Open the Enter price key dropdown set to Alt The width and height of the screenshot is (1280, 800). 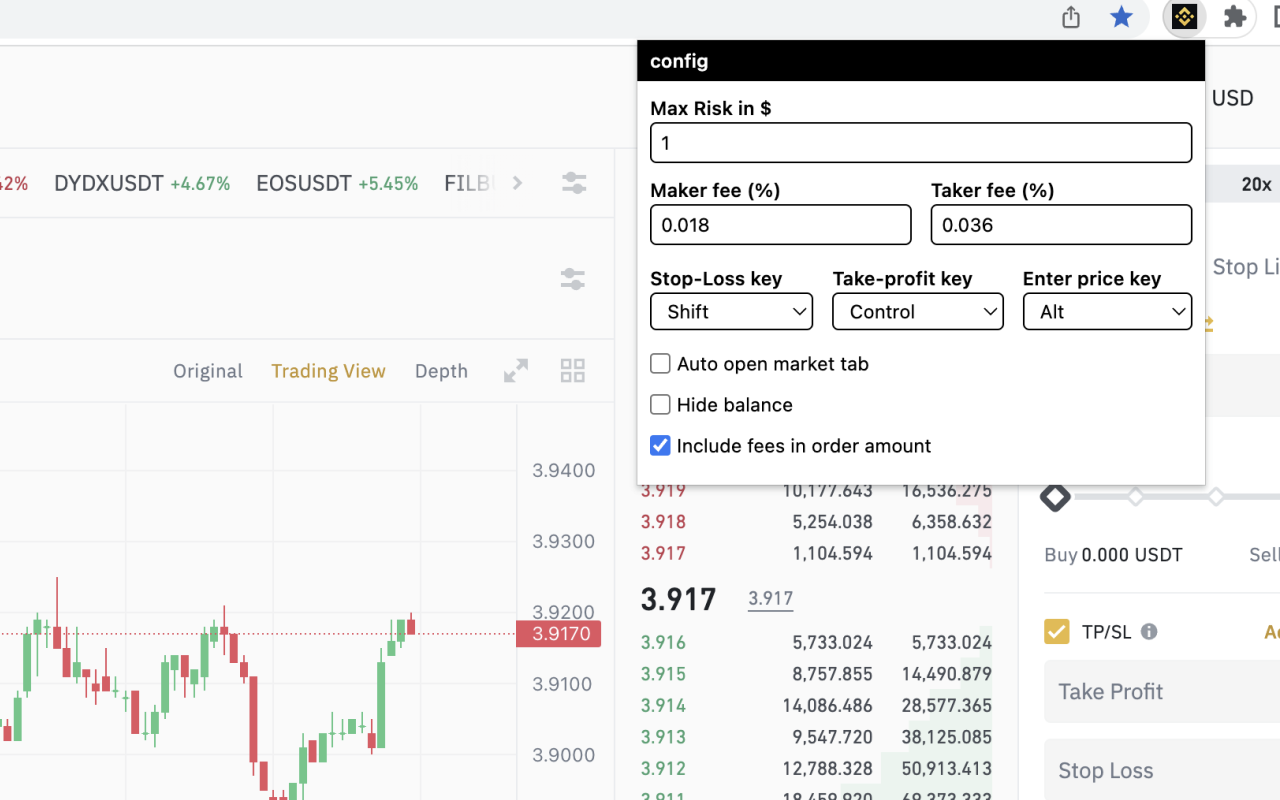coord(1107,311)
